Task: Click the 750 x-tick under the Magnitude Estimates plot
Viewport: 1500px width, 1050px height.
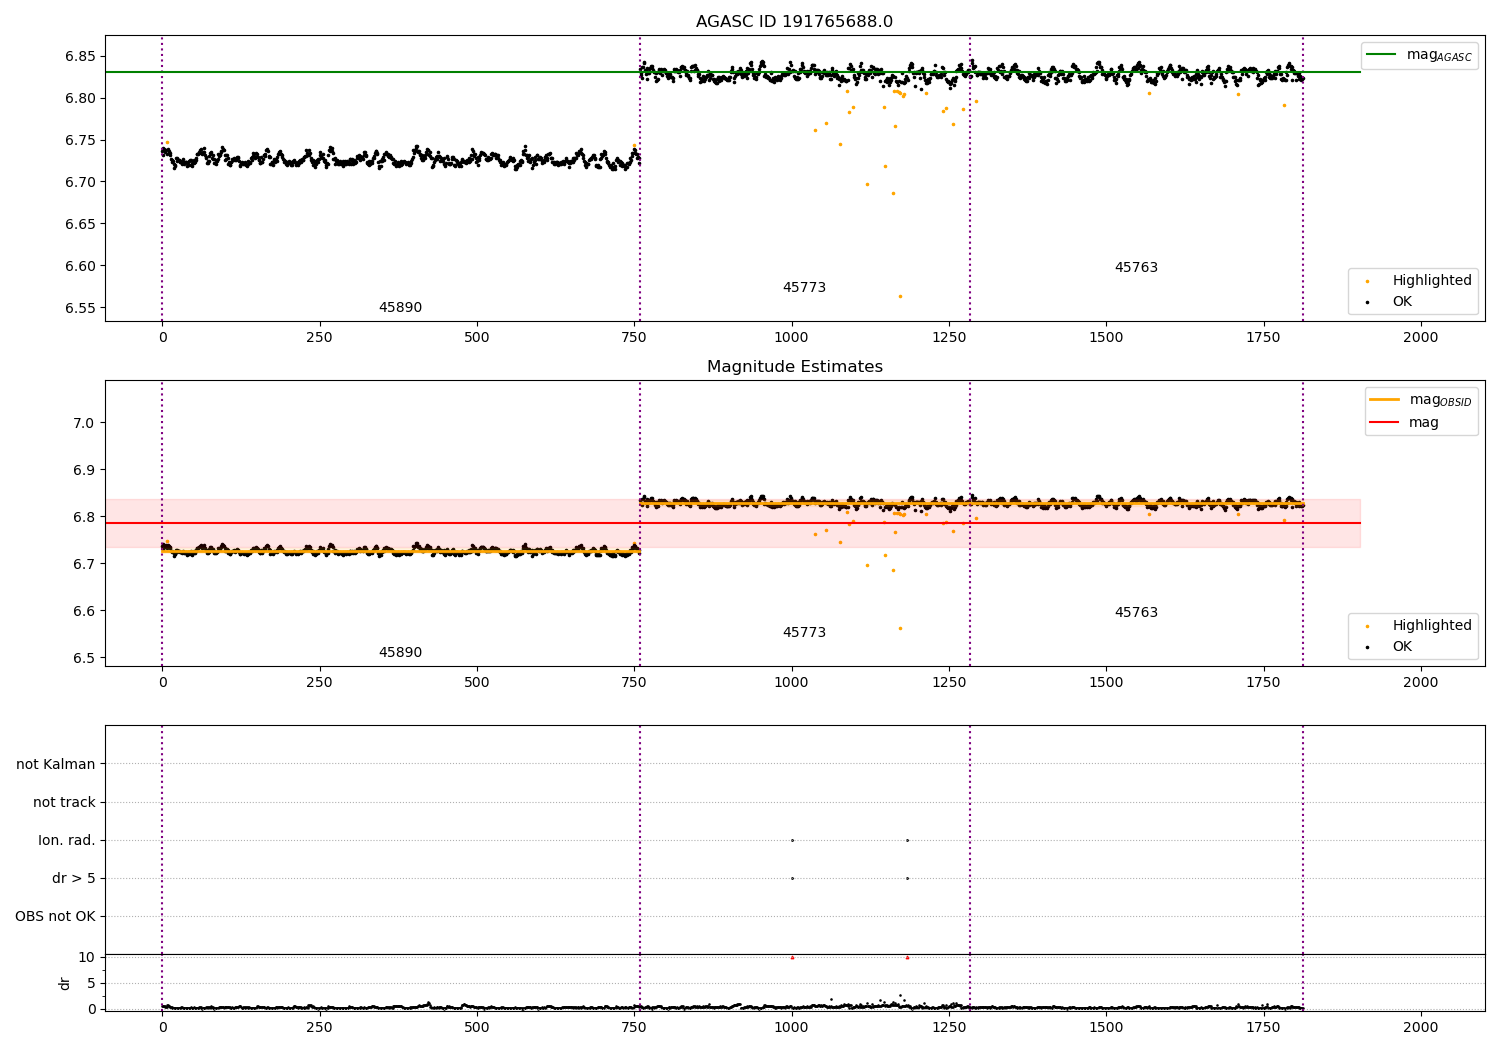Action: tap(634, 682)
